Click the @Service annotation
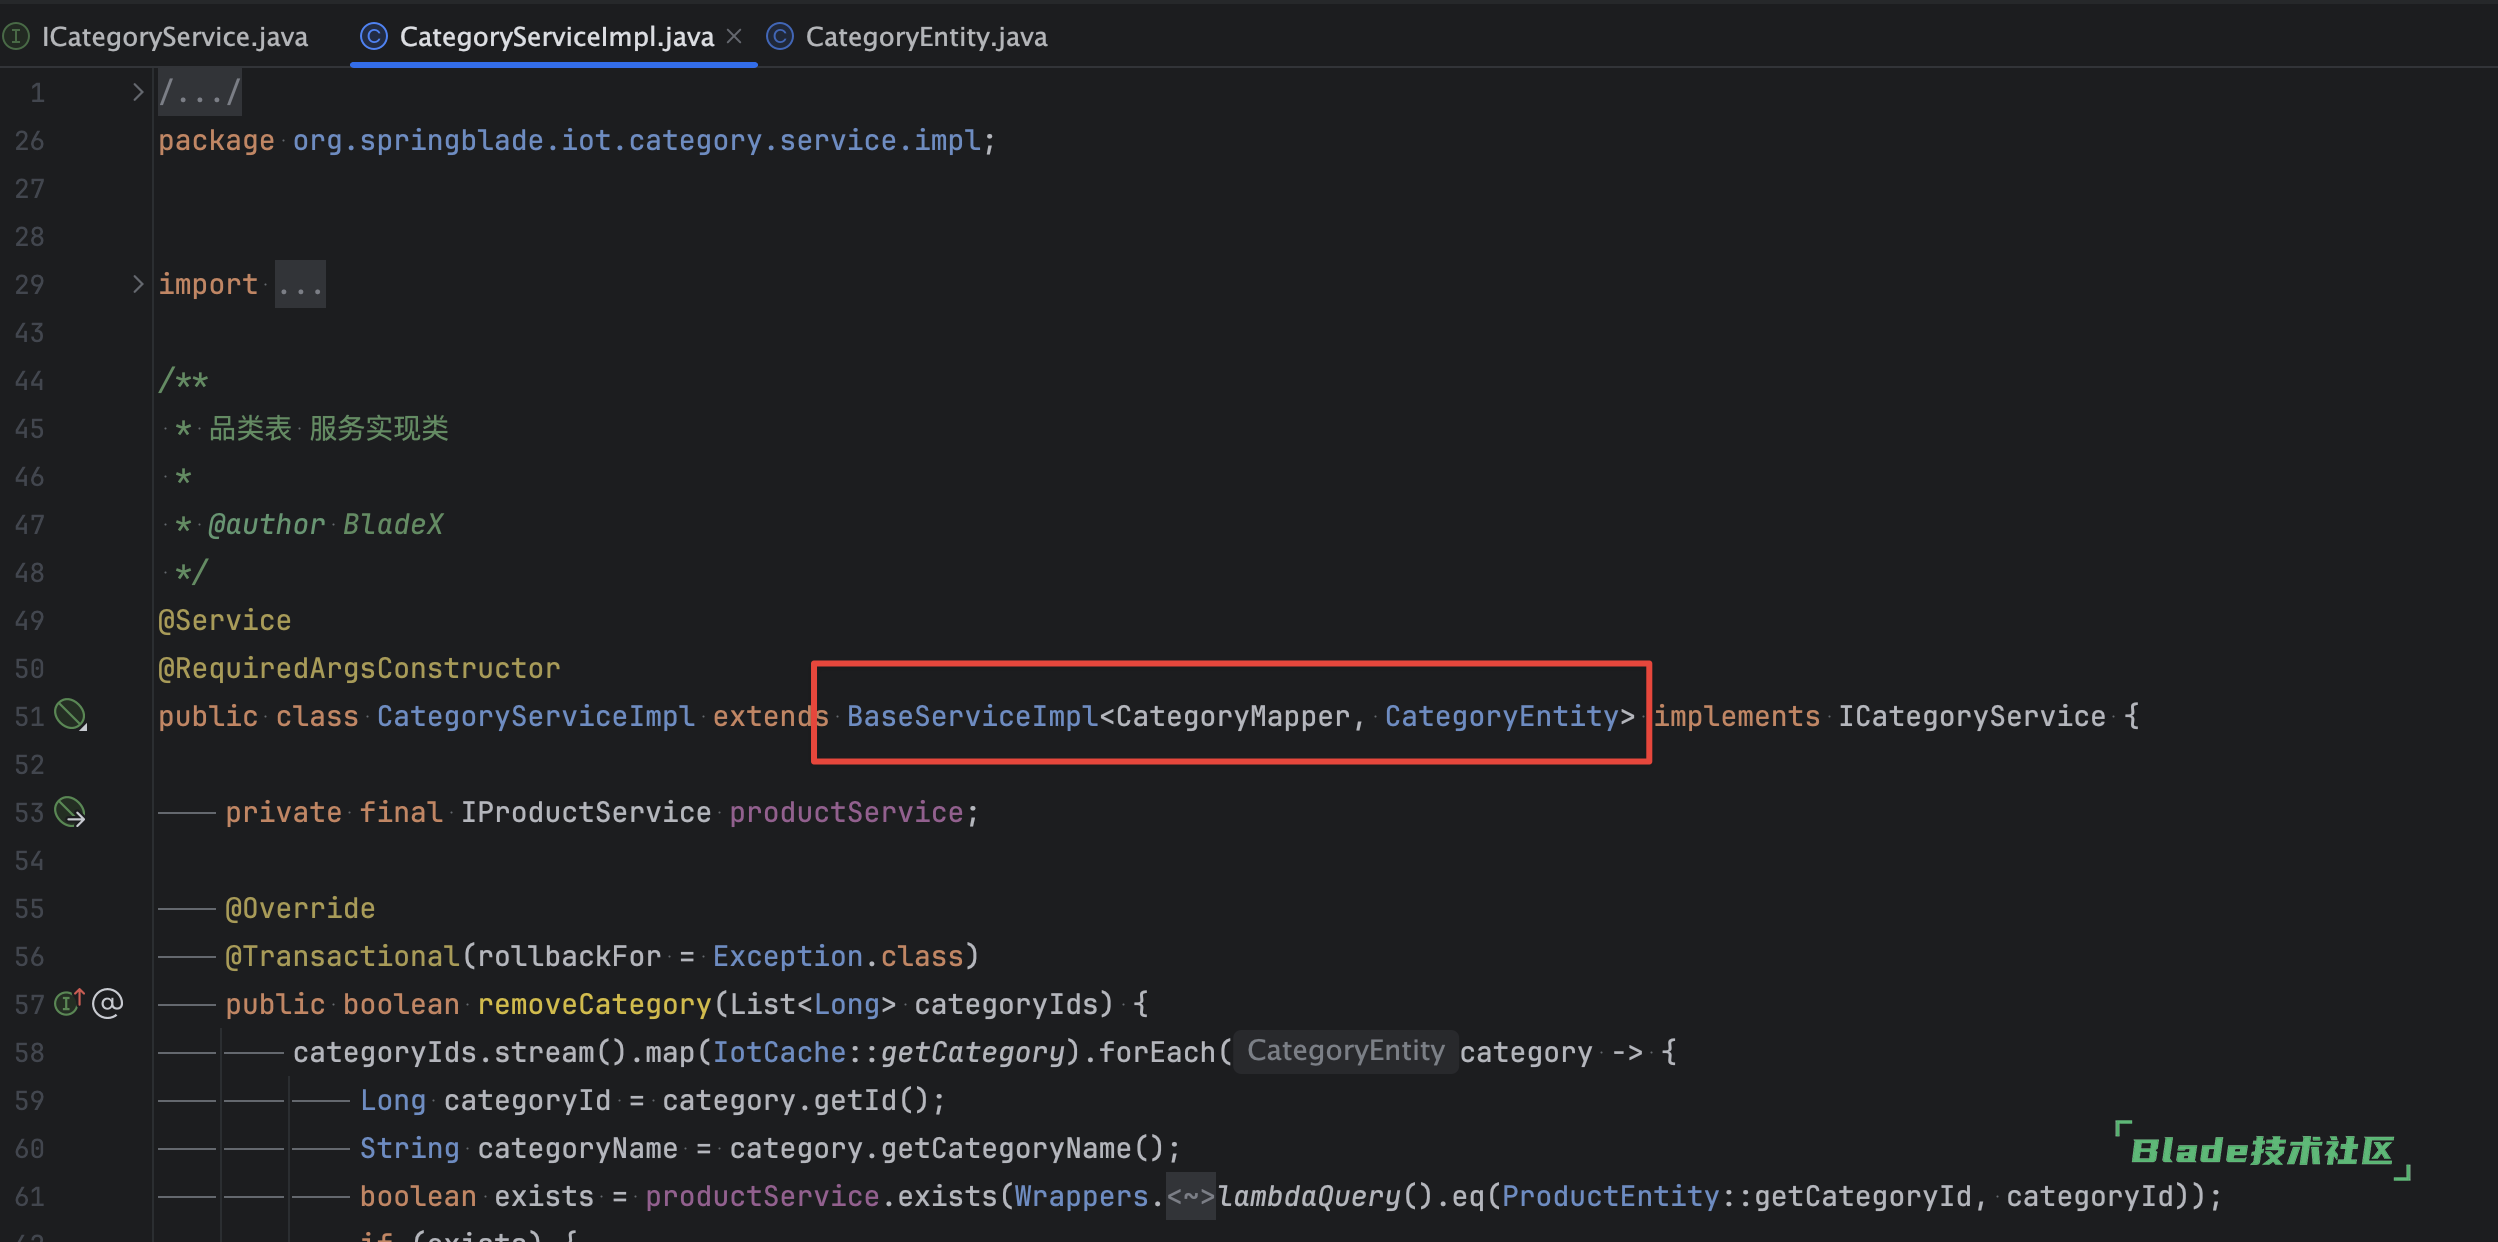2498x1242 pixels. coord(225,621)
